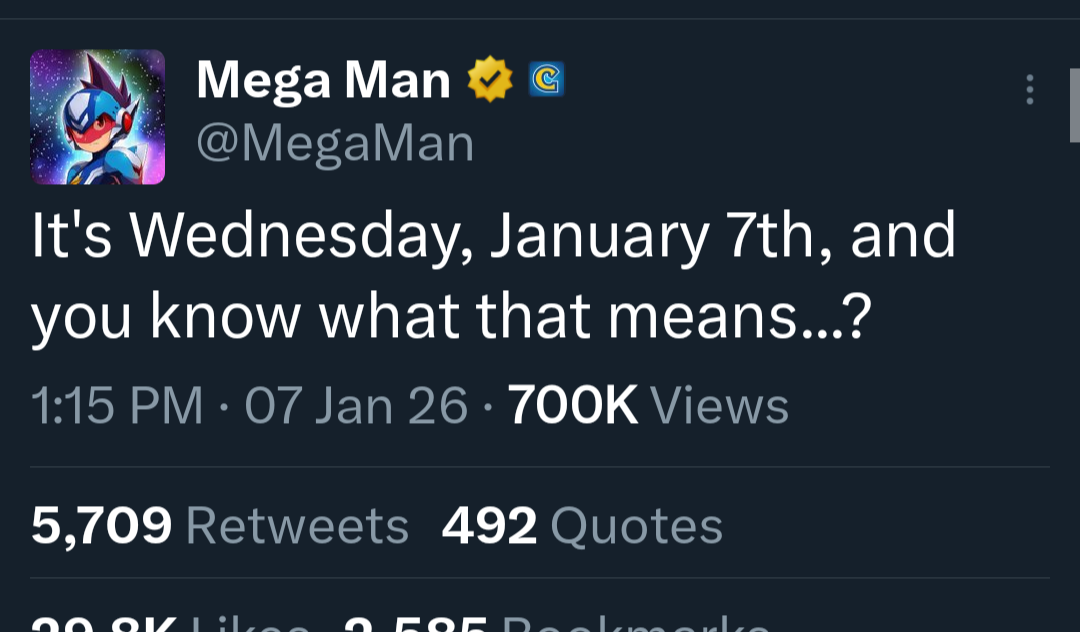This screenshot has height=632, width=1080.
Task: Click the partially visible bookmarks count number
Action: pyautogui.click(x=415, y=626)
